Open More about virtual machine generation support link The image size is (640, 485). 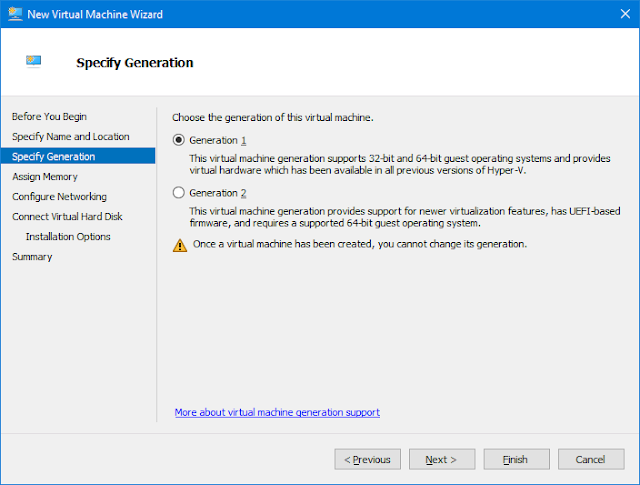coord(277,412)
